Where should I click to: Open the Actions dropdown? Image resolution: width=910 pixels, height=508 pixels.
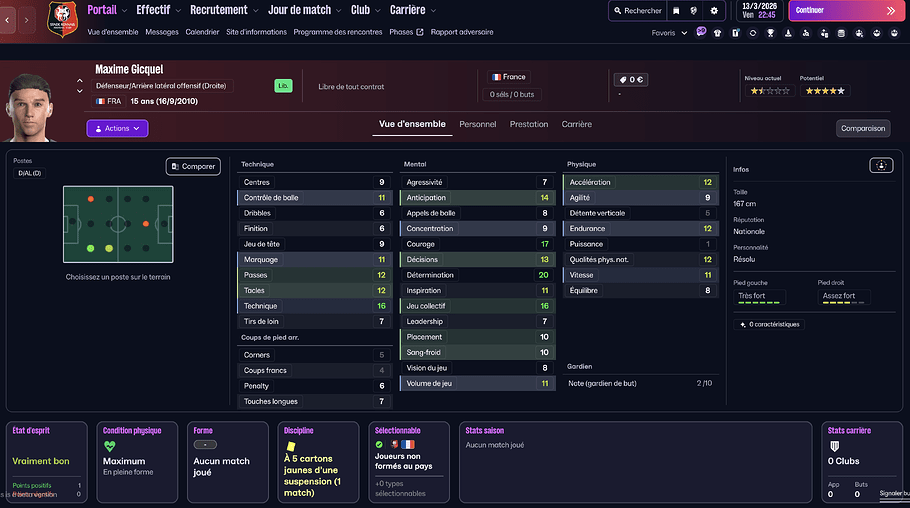pyautogui.click(x=117, y=128)
